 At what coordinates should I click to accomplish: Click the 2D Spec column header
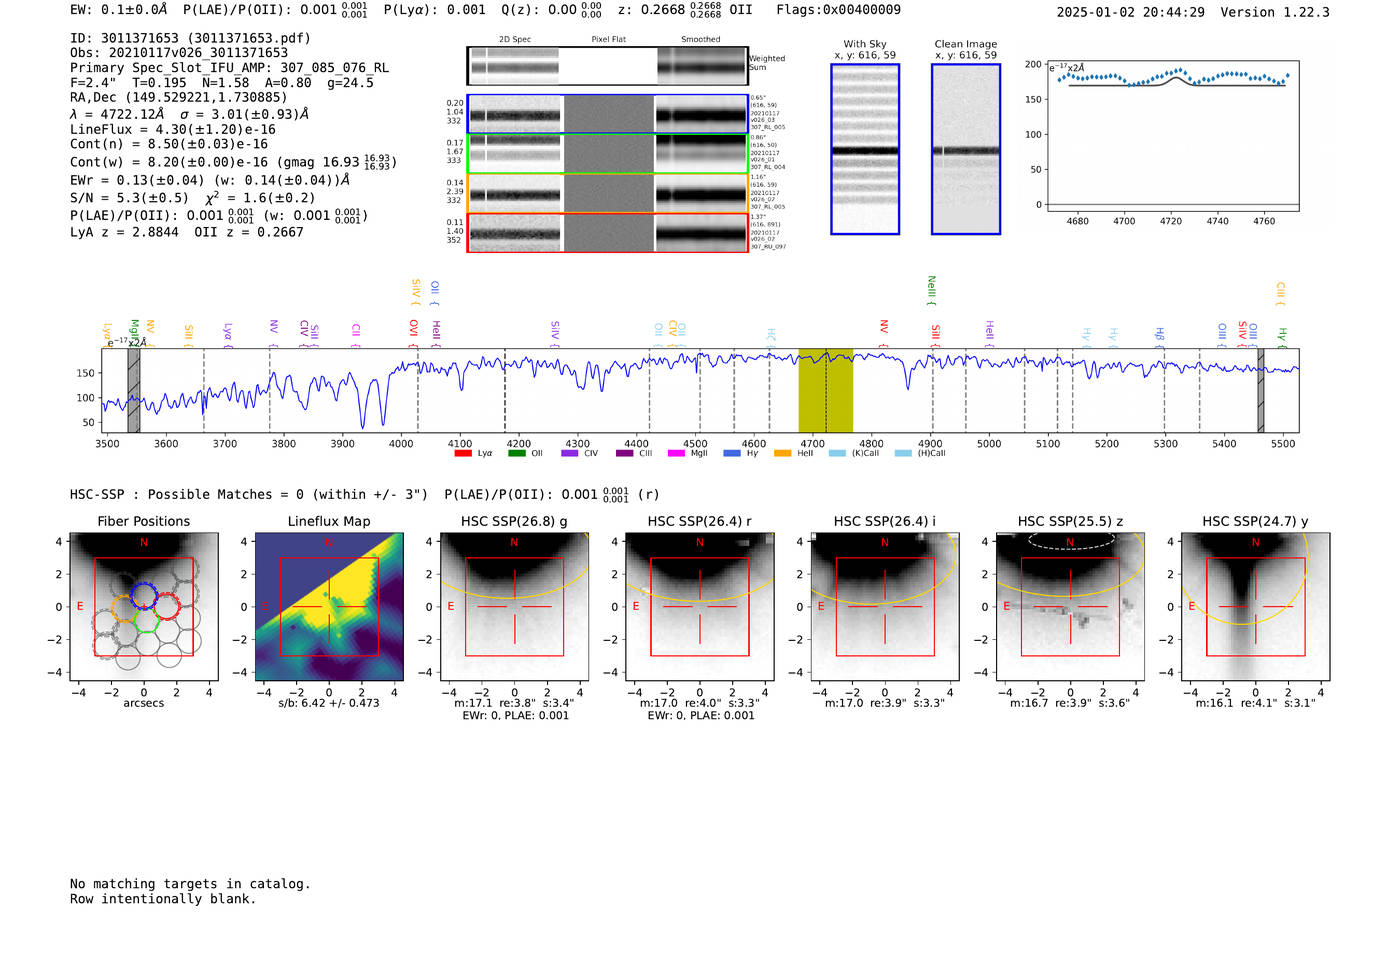point(515,40)
